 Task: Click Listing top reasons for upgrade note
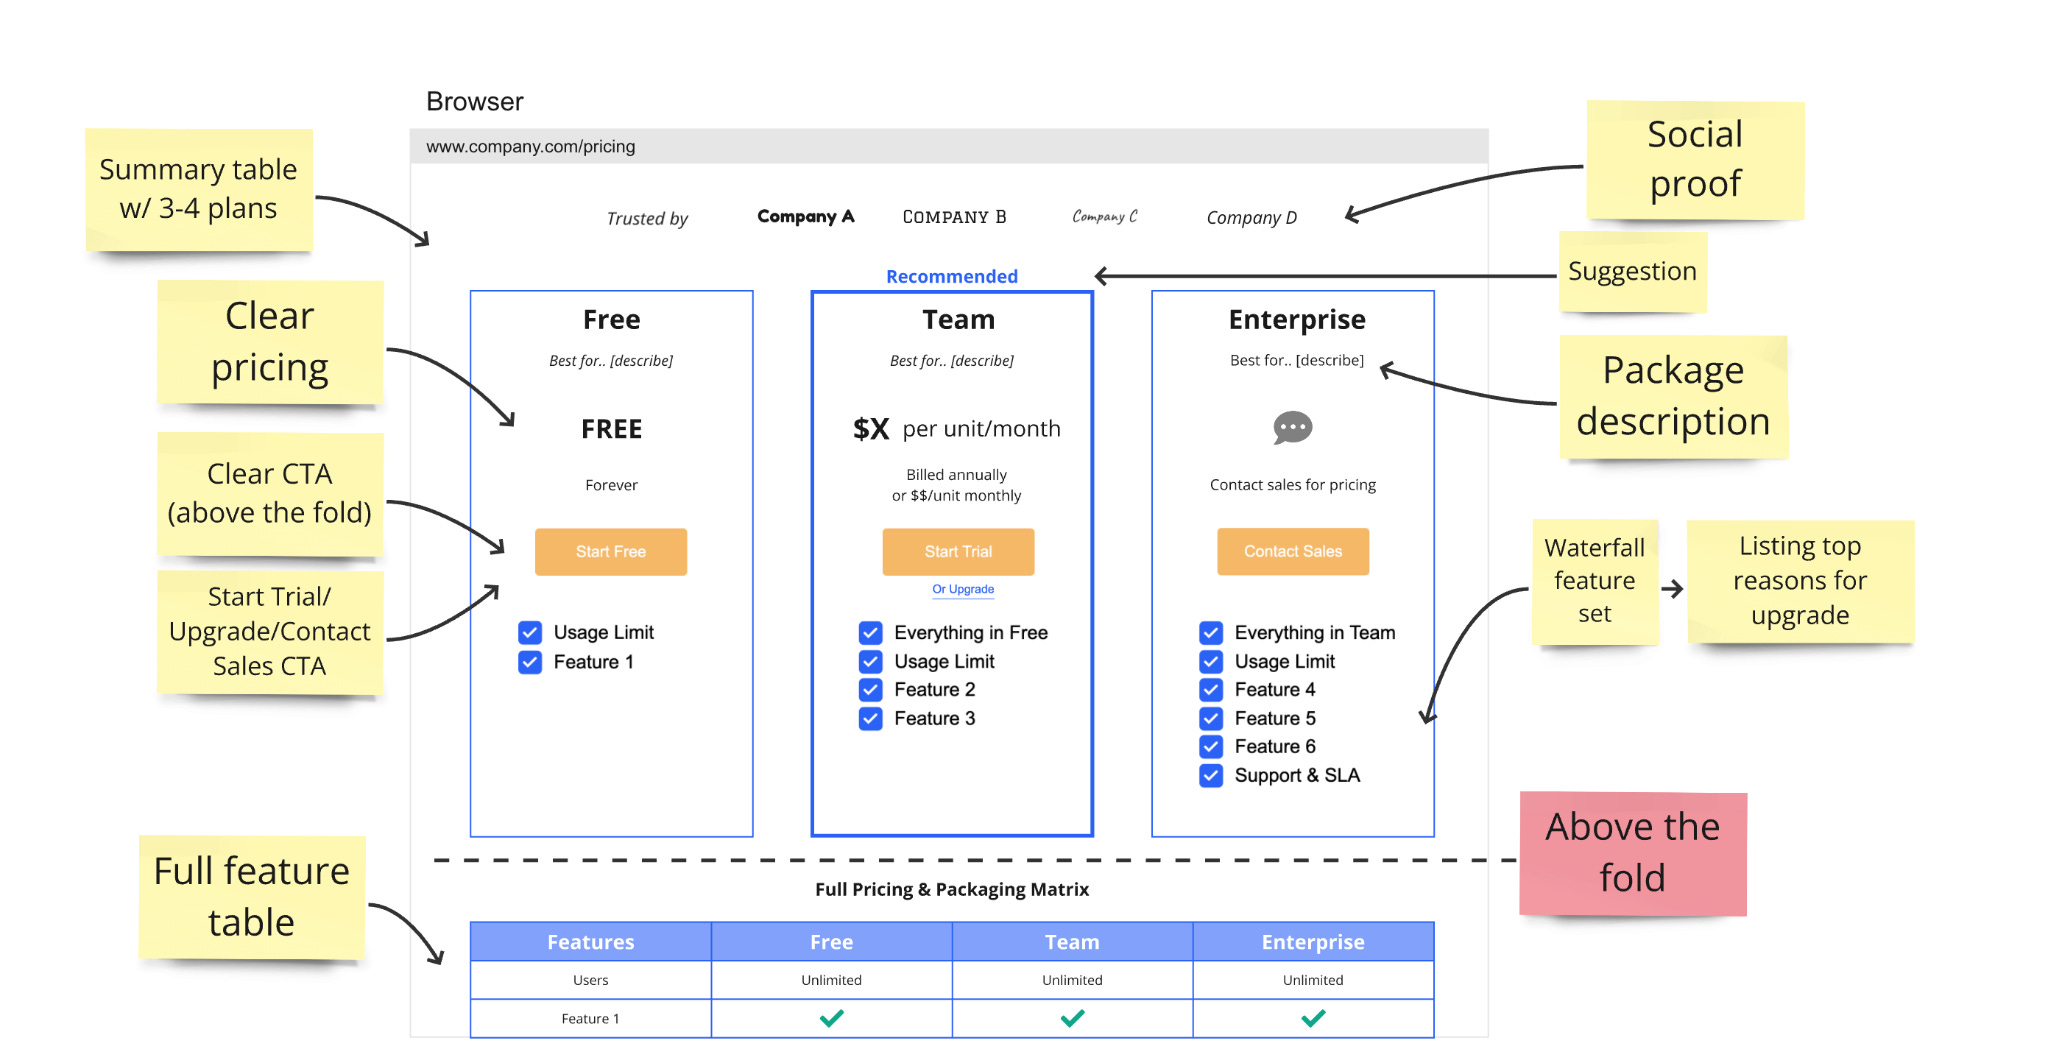1800,581
